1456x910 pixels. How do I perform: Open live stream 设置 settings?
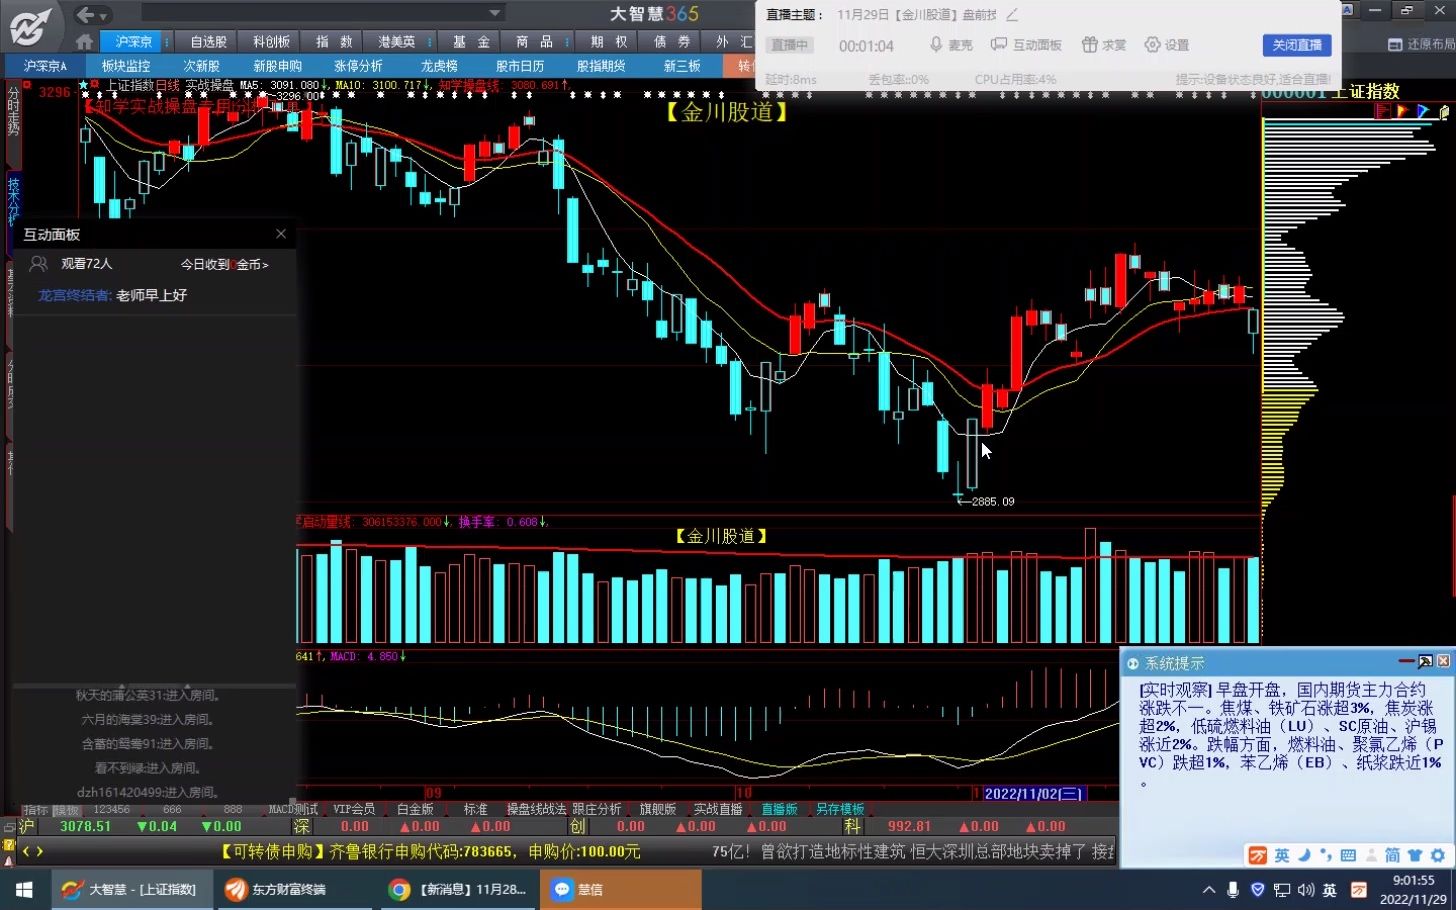pos(1167,45)
